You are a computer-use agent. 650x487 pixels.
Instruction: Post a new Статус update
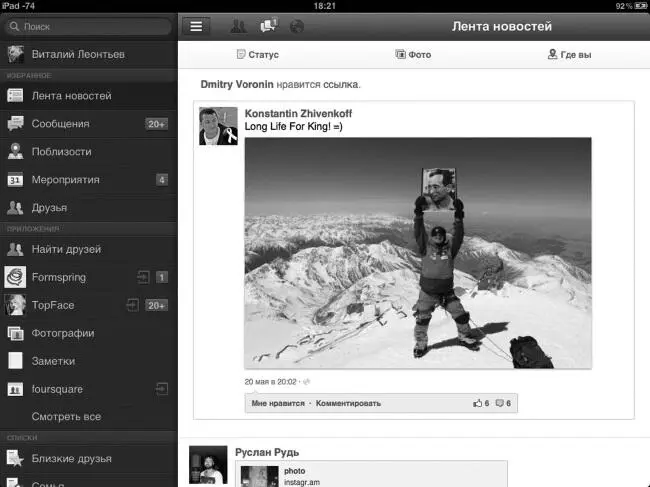[257, 54]
